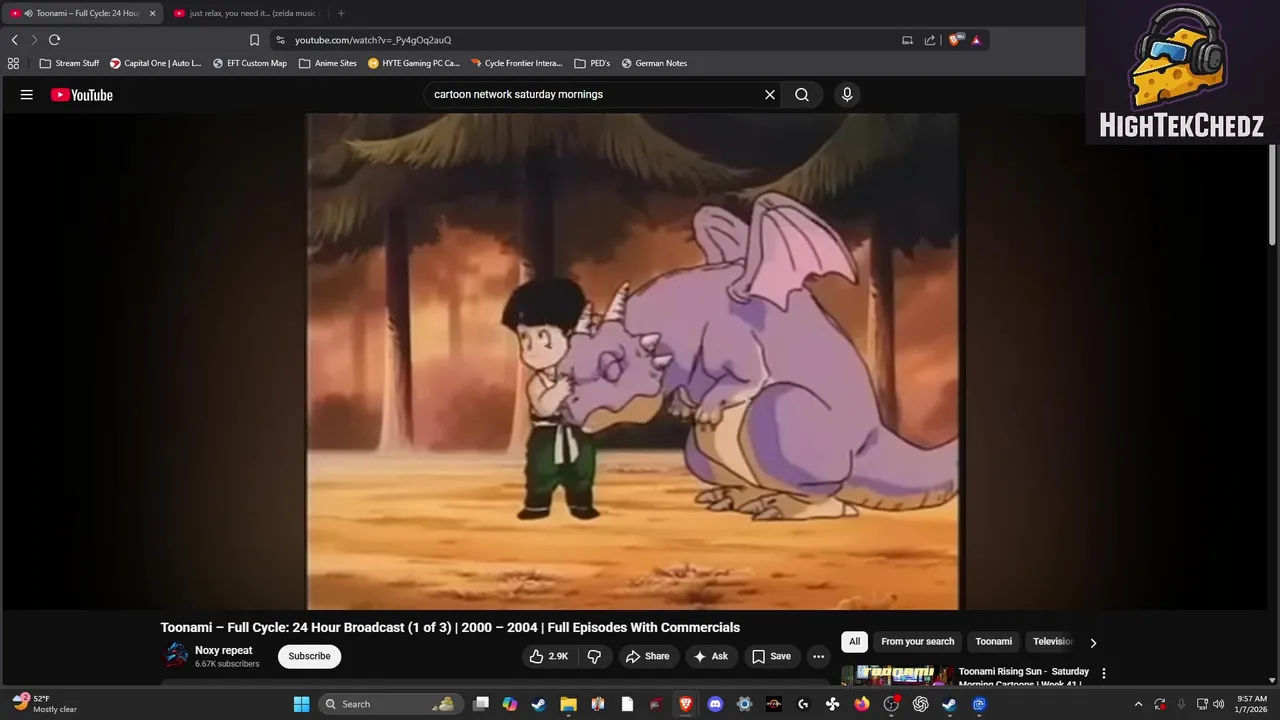Viewport: 1280px width, 720px height.
Task: Select the Toonami filter chip
Action: pyautogui.click(x=993, y=642)
